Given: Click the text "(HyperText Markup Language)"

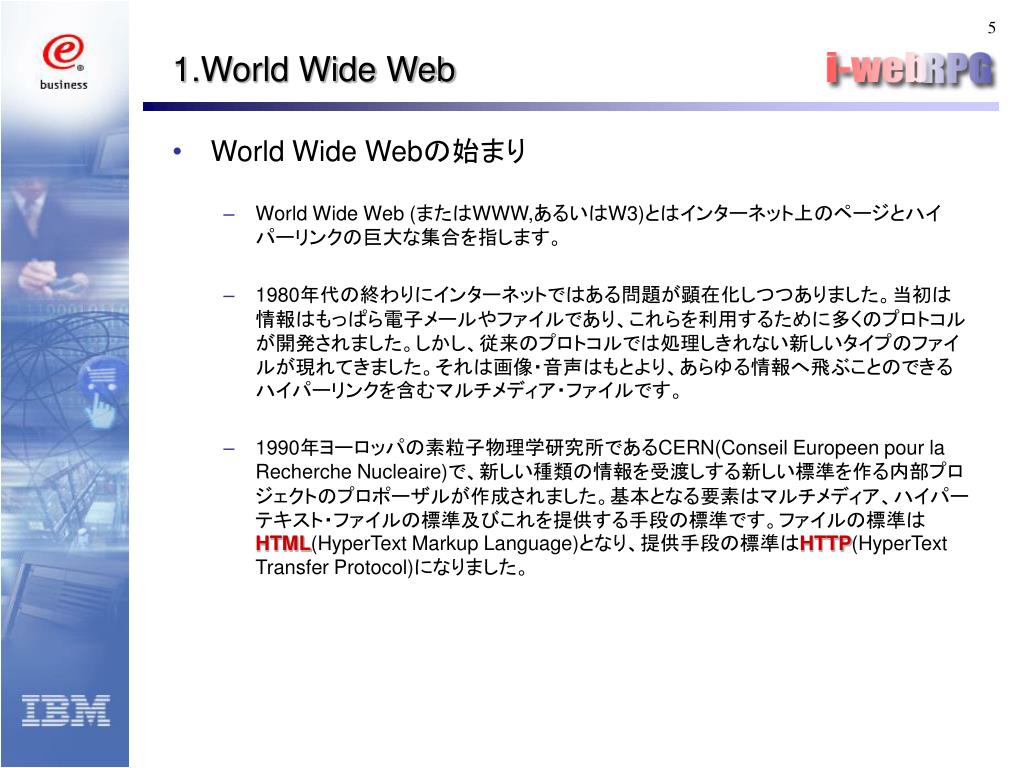Looking at the screenshot, I should click(445, 543).
